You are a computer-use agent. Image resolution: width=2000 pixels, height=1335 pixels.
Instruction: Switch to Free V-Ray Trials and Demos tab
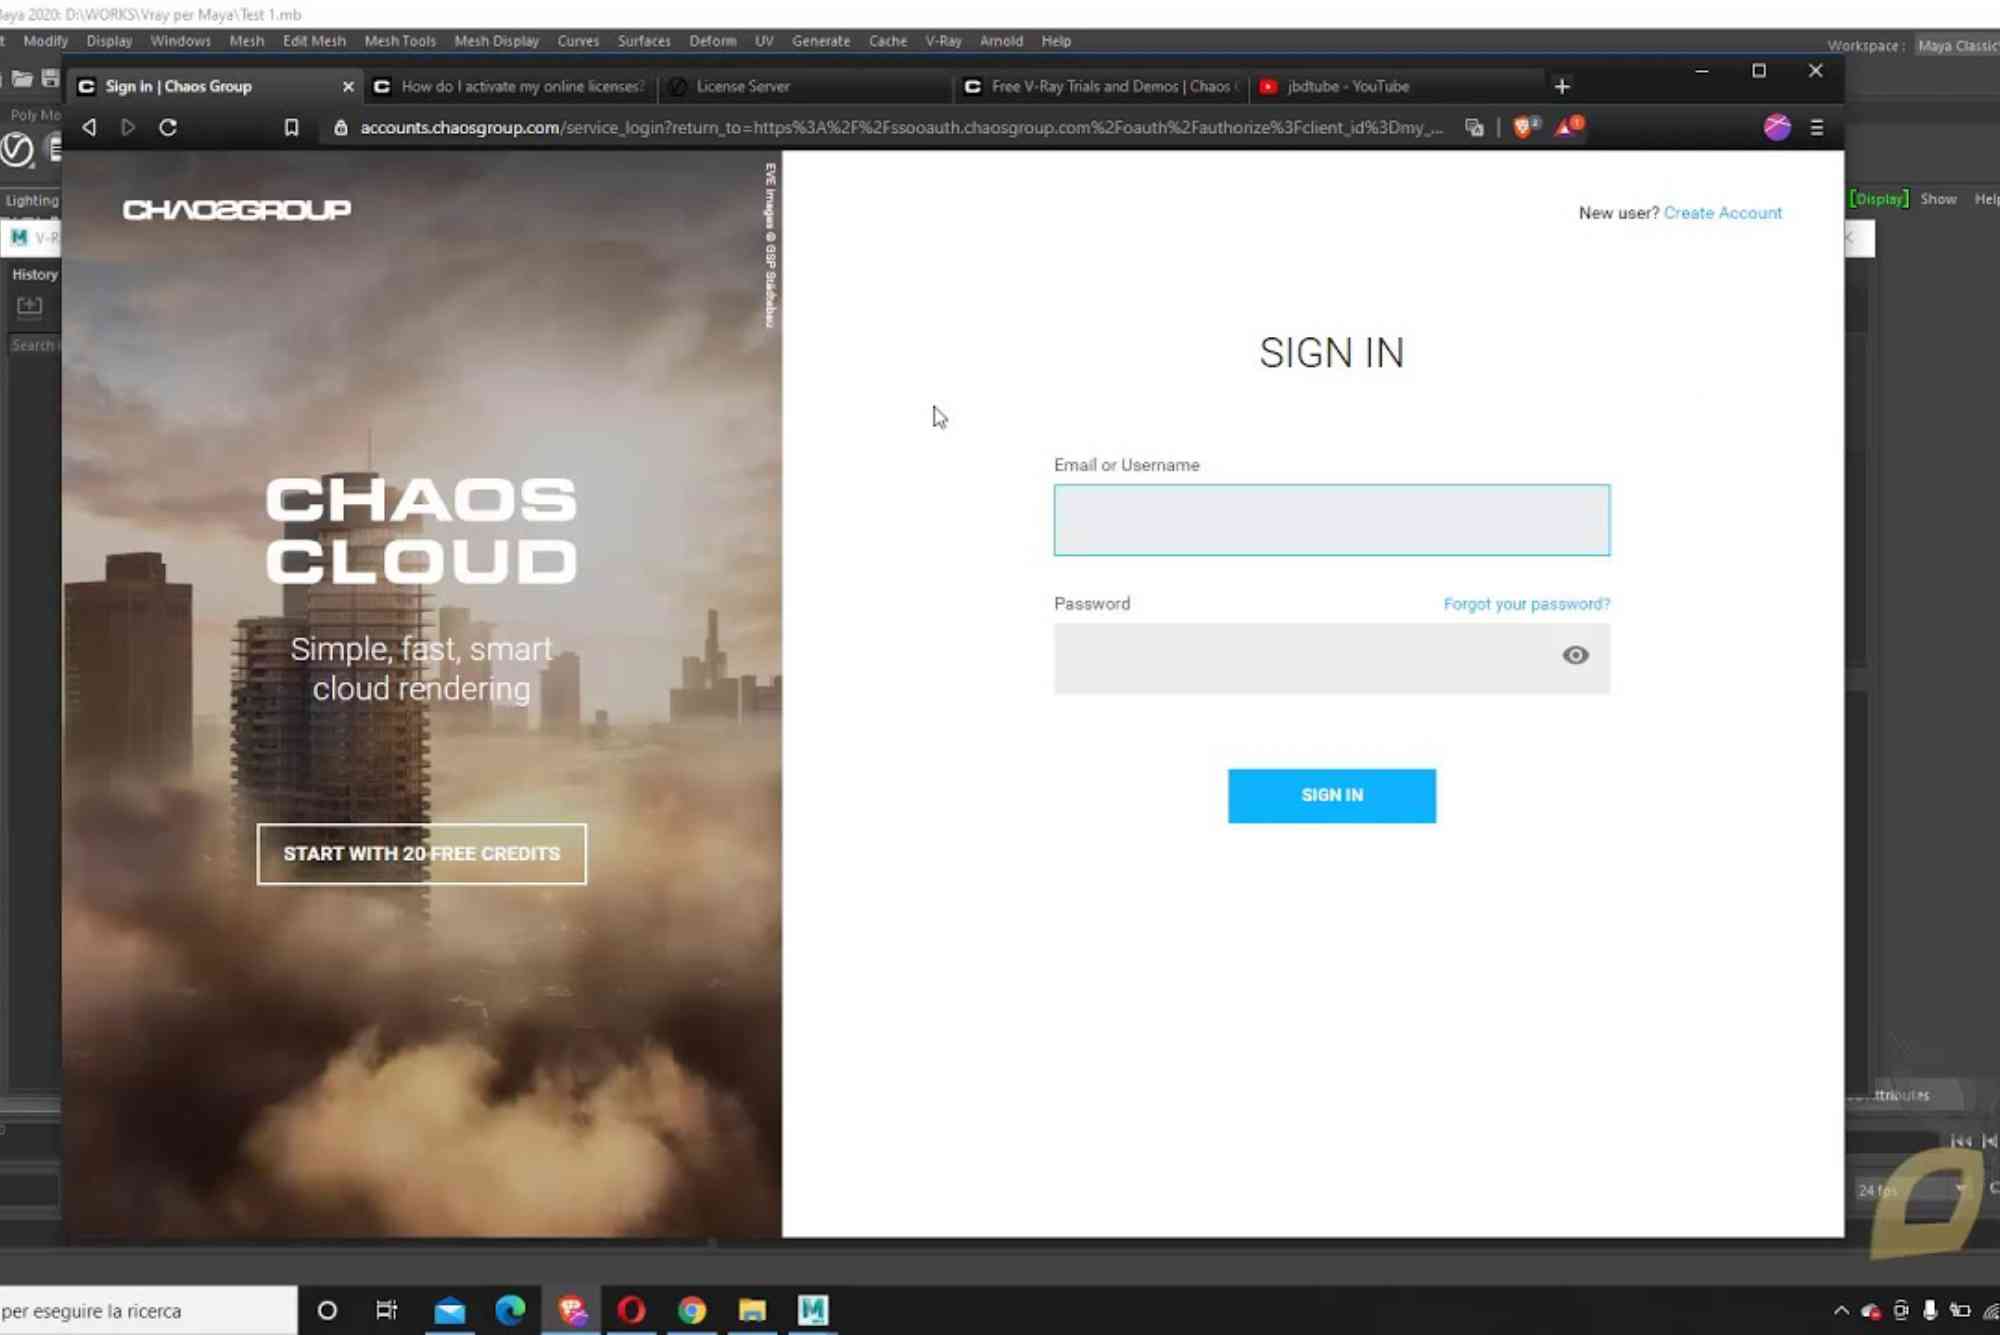pos(1102,87)
